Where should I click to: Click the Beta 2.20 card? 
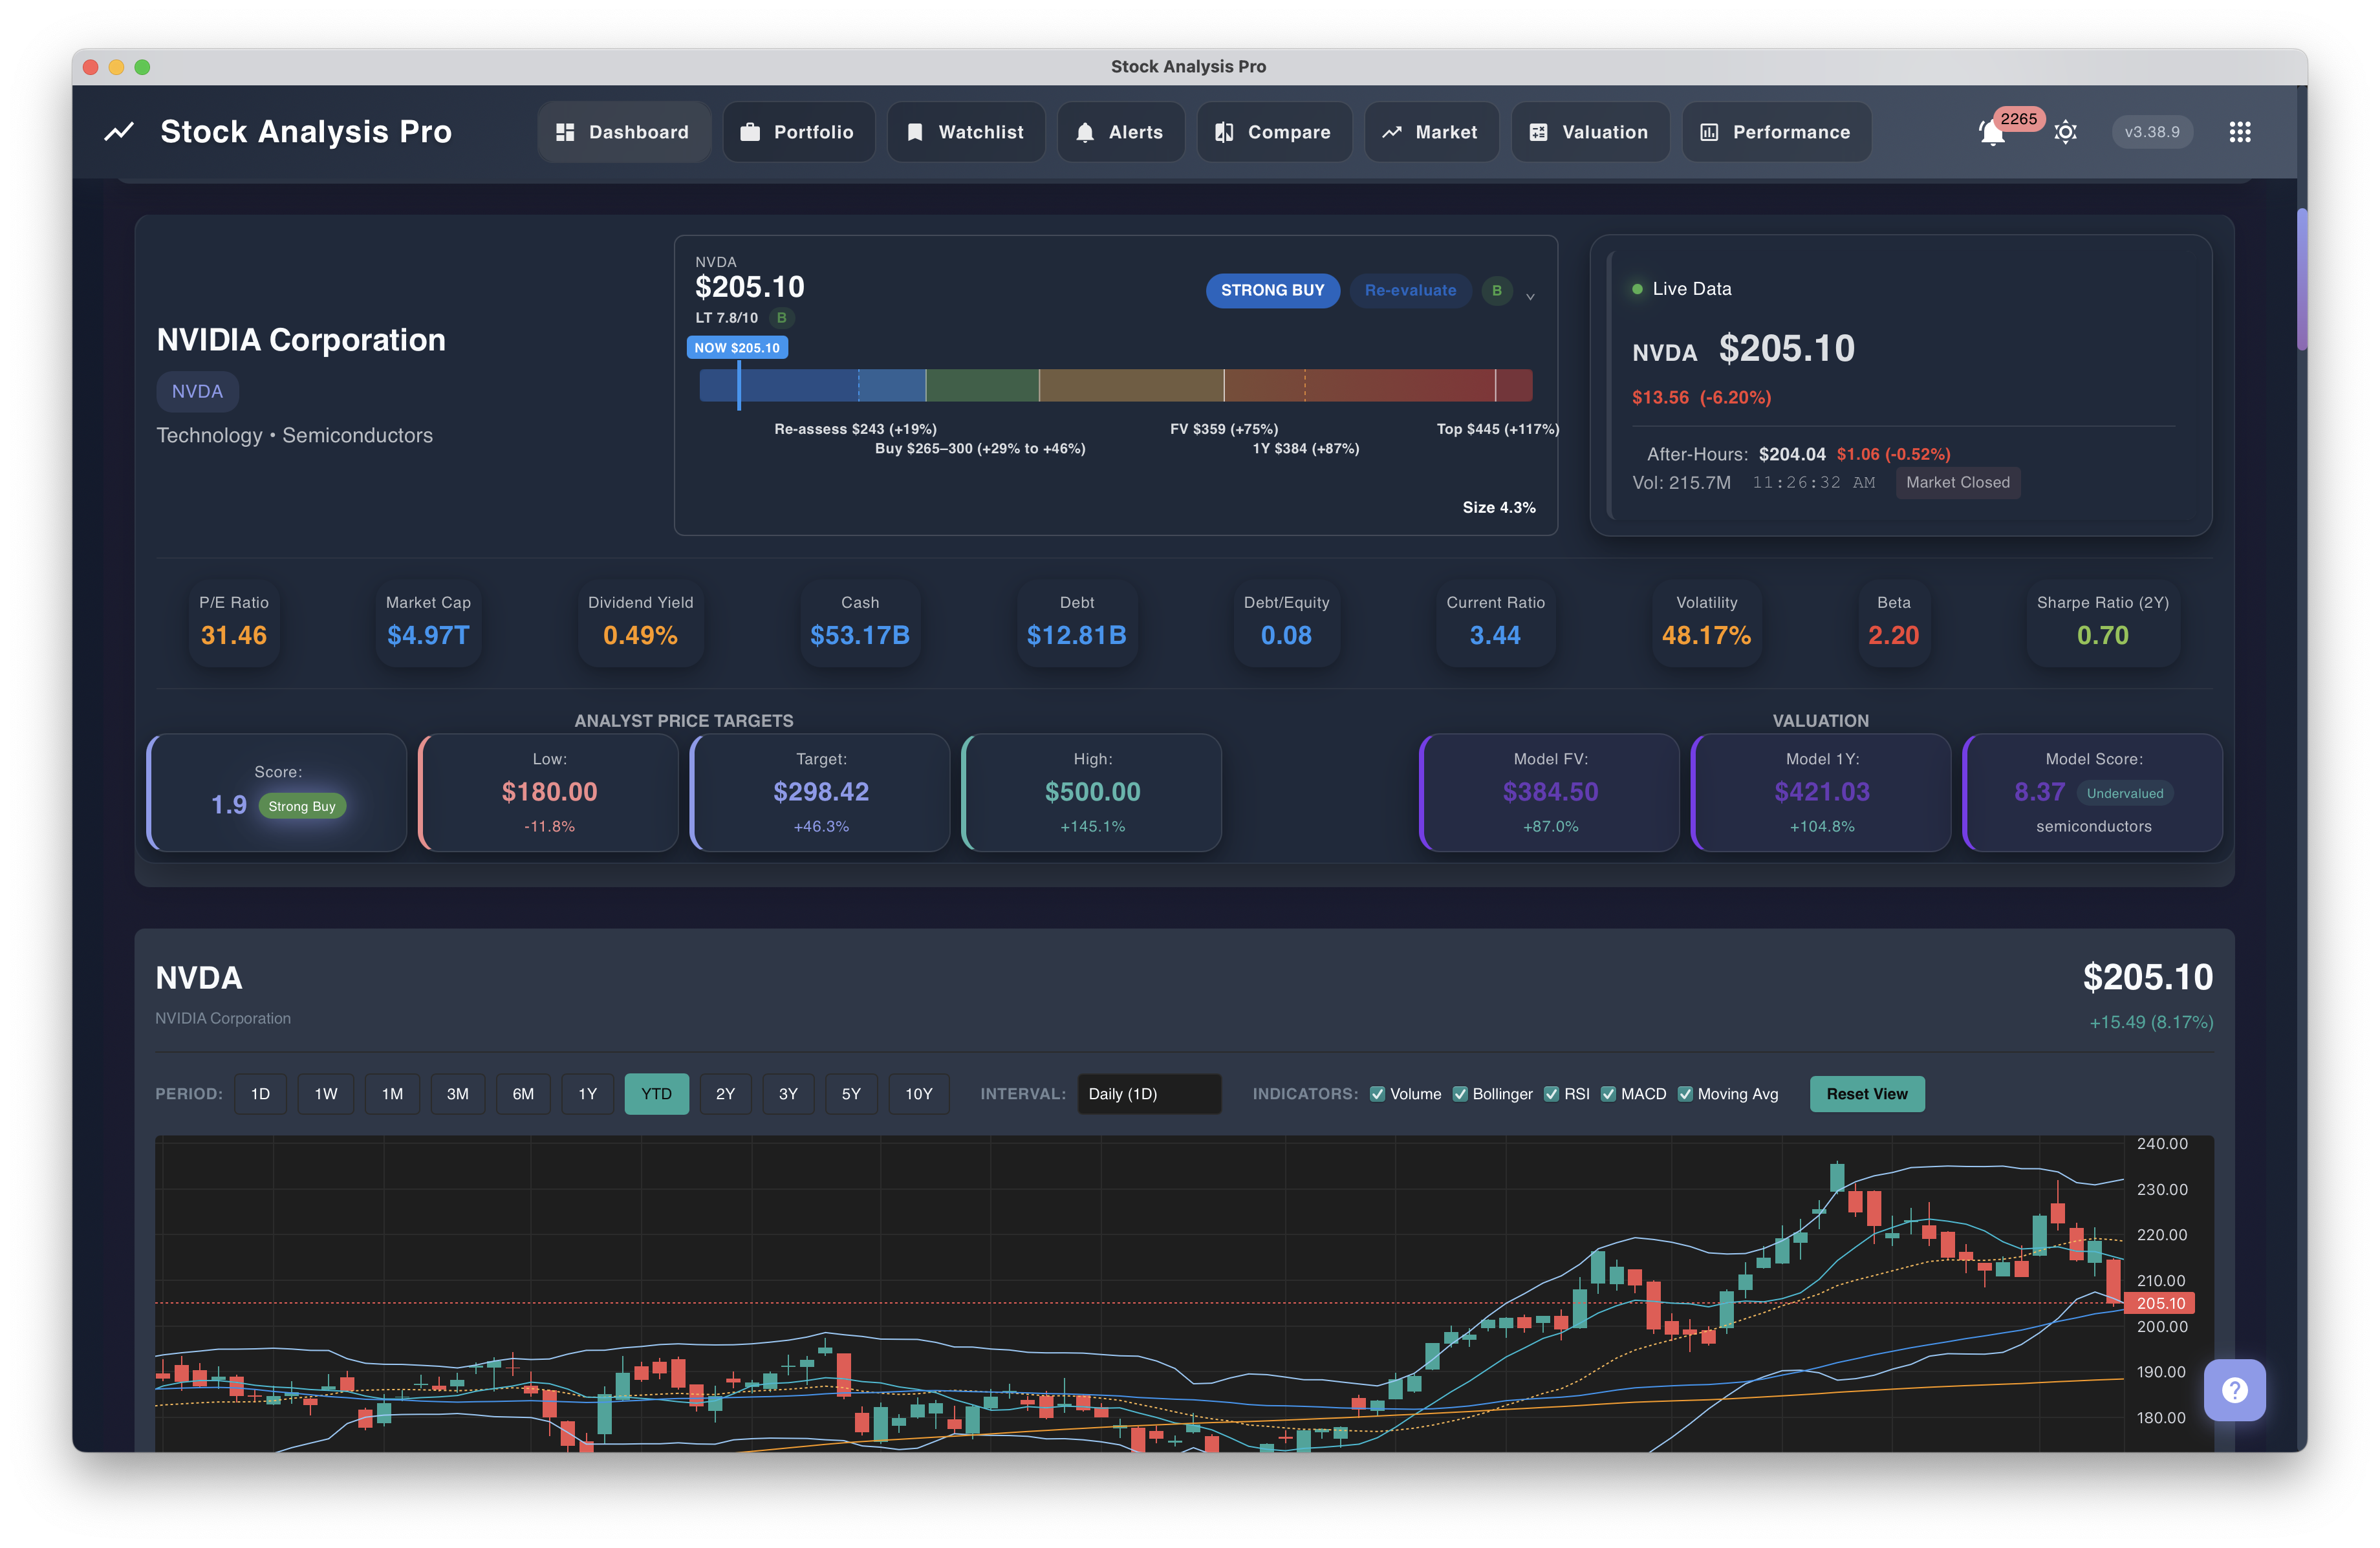(1893, 622)
